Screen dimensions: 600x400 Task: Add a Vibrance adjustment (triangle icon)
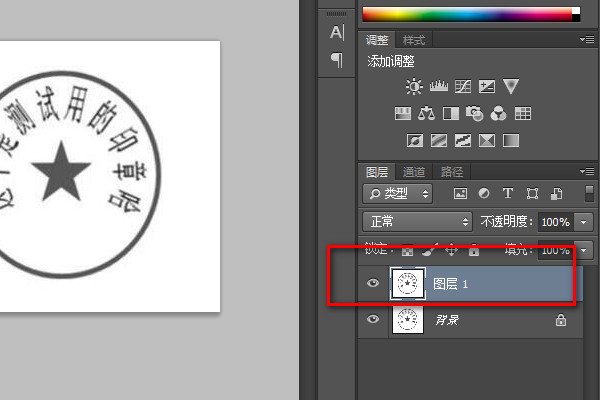[x=510, y=87]
